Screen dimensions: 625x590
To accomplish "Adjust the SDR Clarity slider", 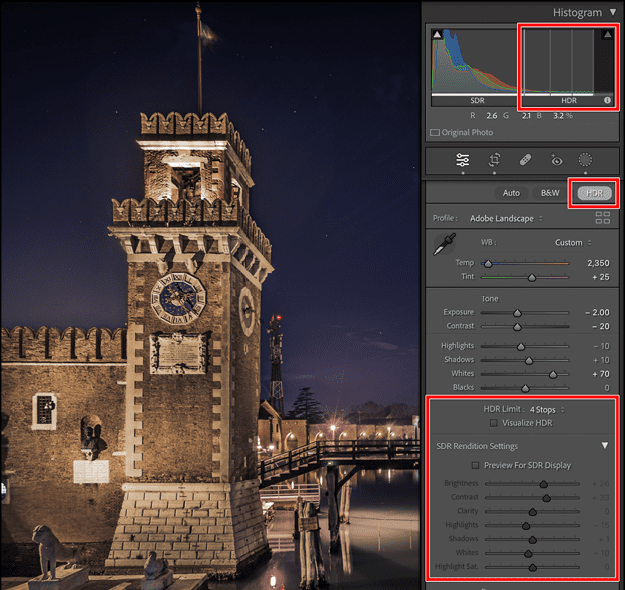I will pyautogui.click(x=532, y=512).
